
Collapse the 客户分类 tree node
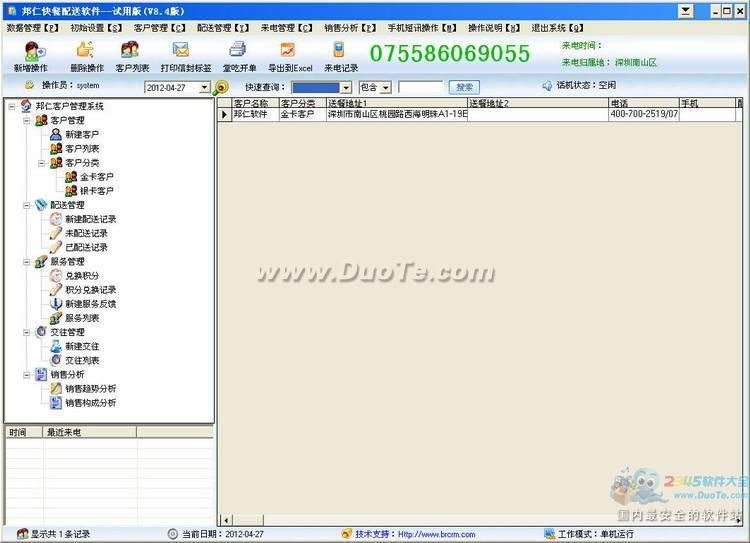tap(42, 163)
